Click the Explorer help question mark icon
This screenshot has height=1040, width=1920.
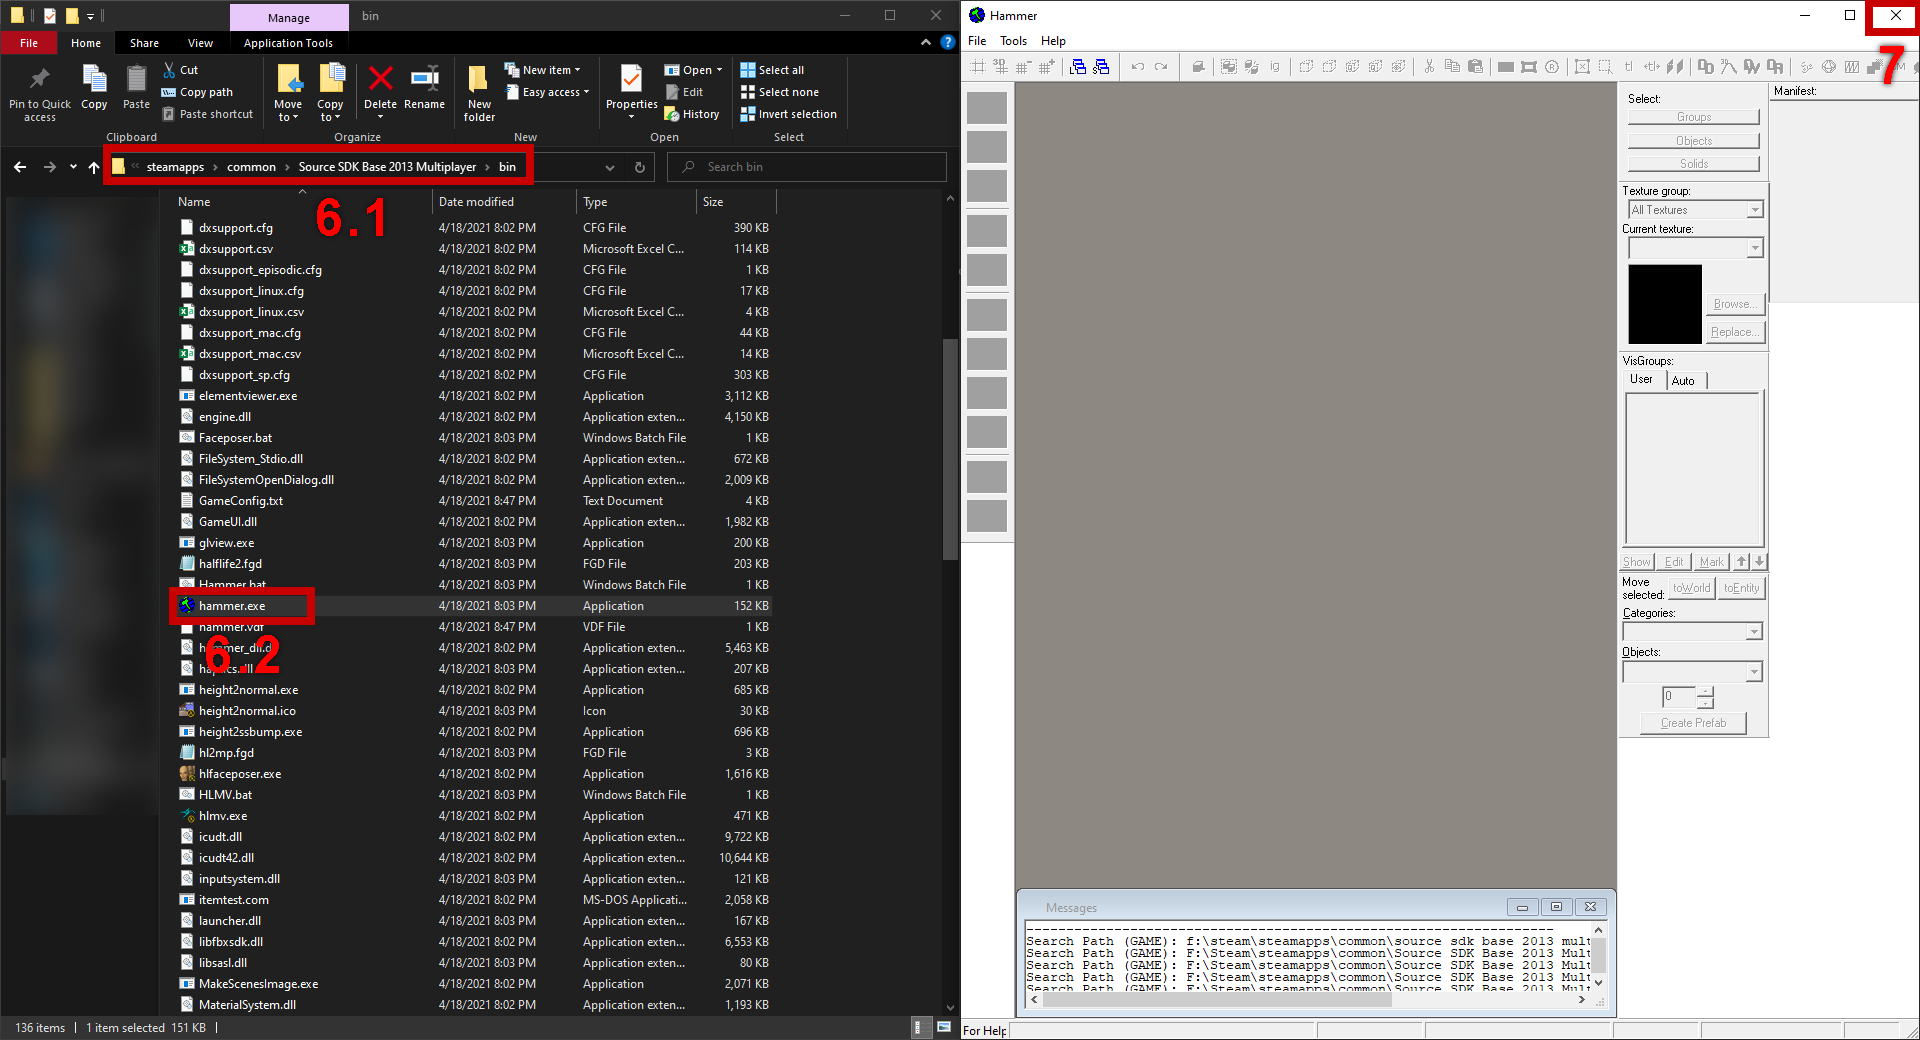tap(948, 42)
